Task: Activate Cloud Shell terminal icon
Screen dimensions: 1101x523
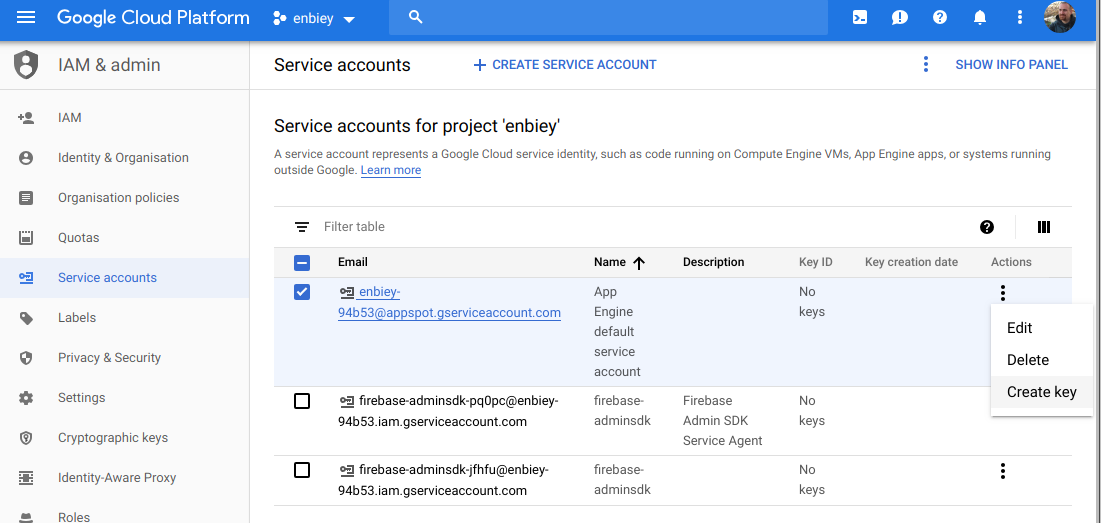Action: [860, 18]
